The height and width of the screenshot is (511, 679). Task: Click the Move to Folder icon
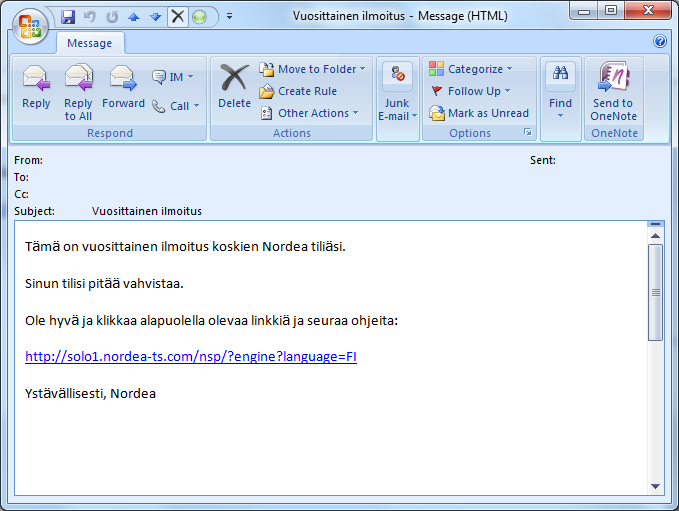(x=267, y=69)
